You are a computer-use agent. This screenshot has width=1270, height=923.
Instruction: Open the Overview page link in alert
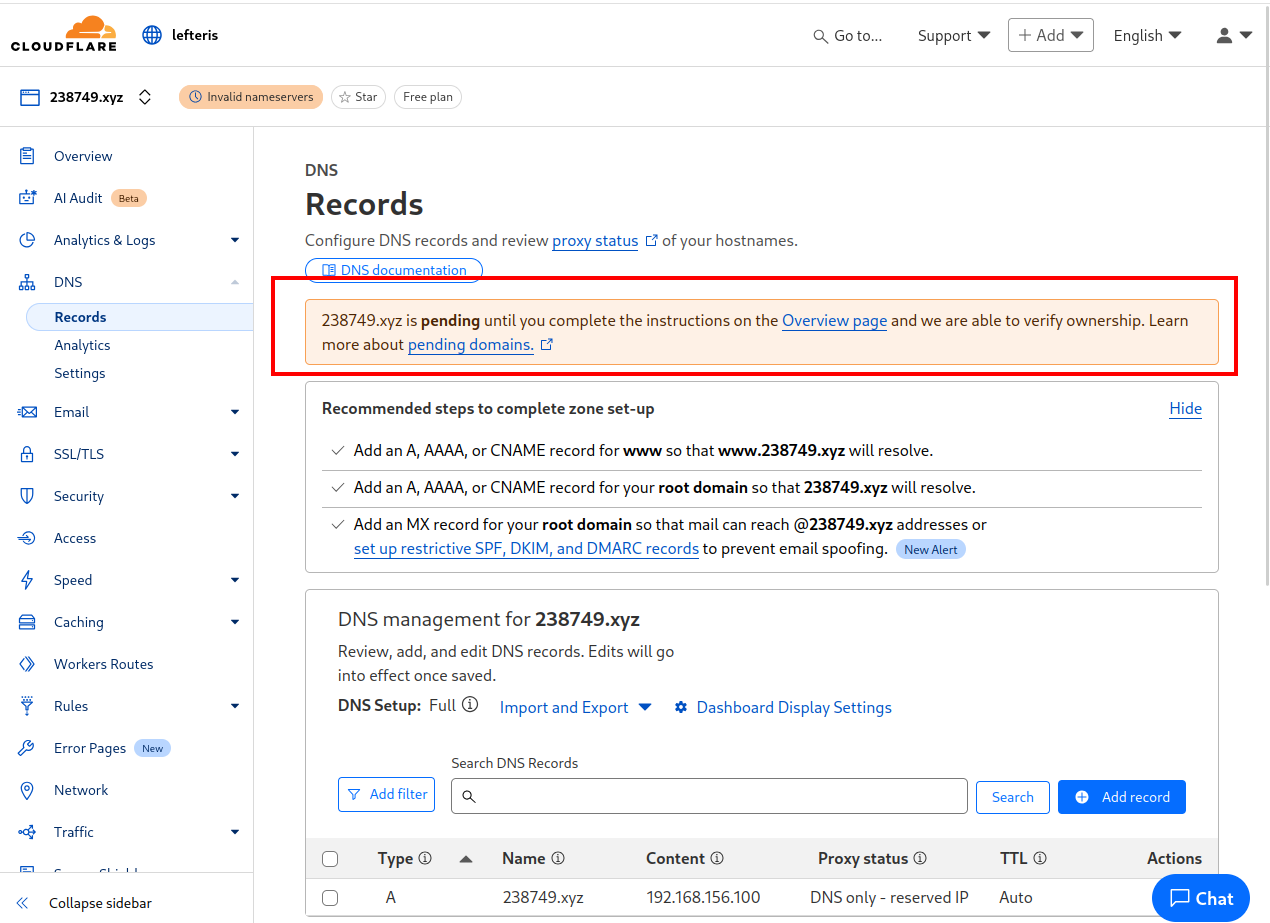(834, 320)
